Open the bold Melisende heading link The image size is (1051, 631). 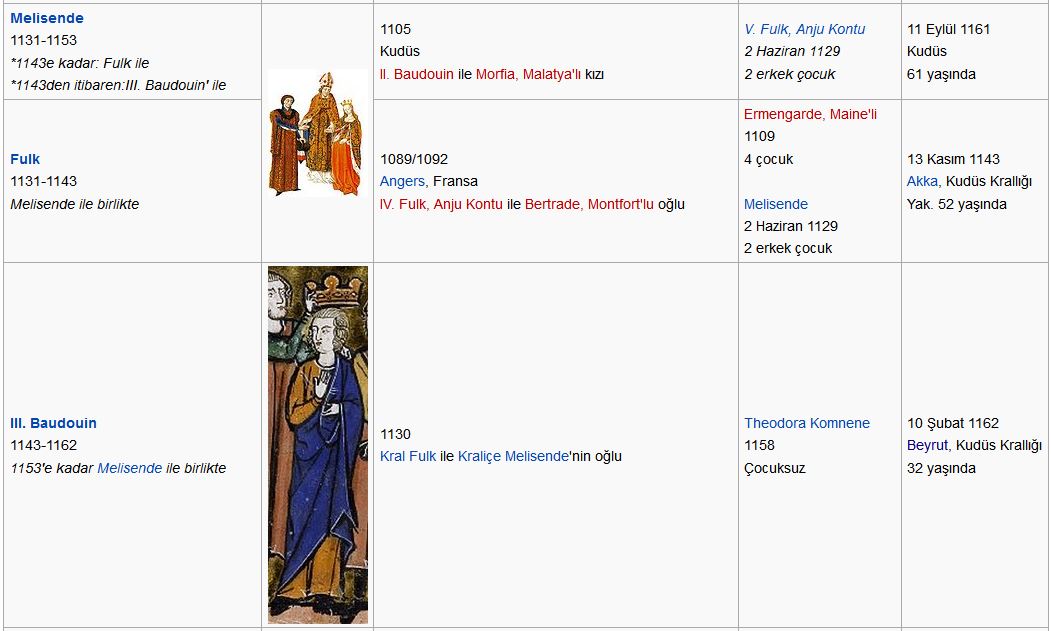click(47, 18)
